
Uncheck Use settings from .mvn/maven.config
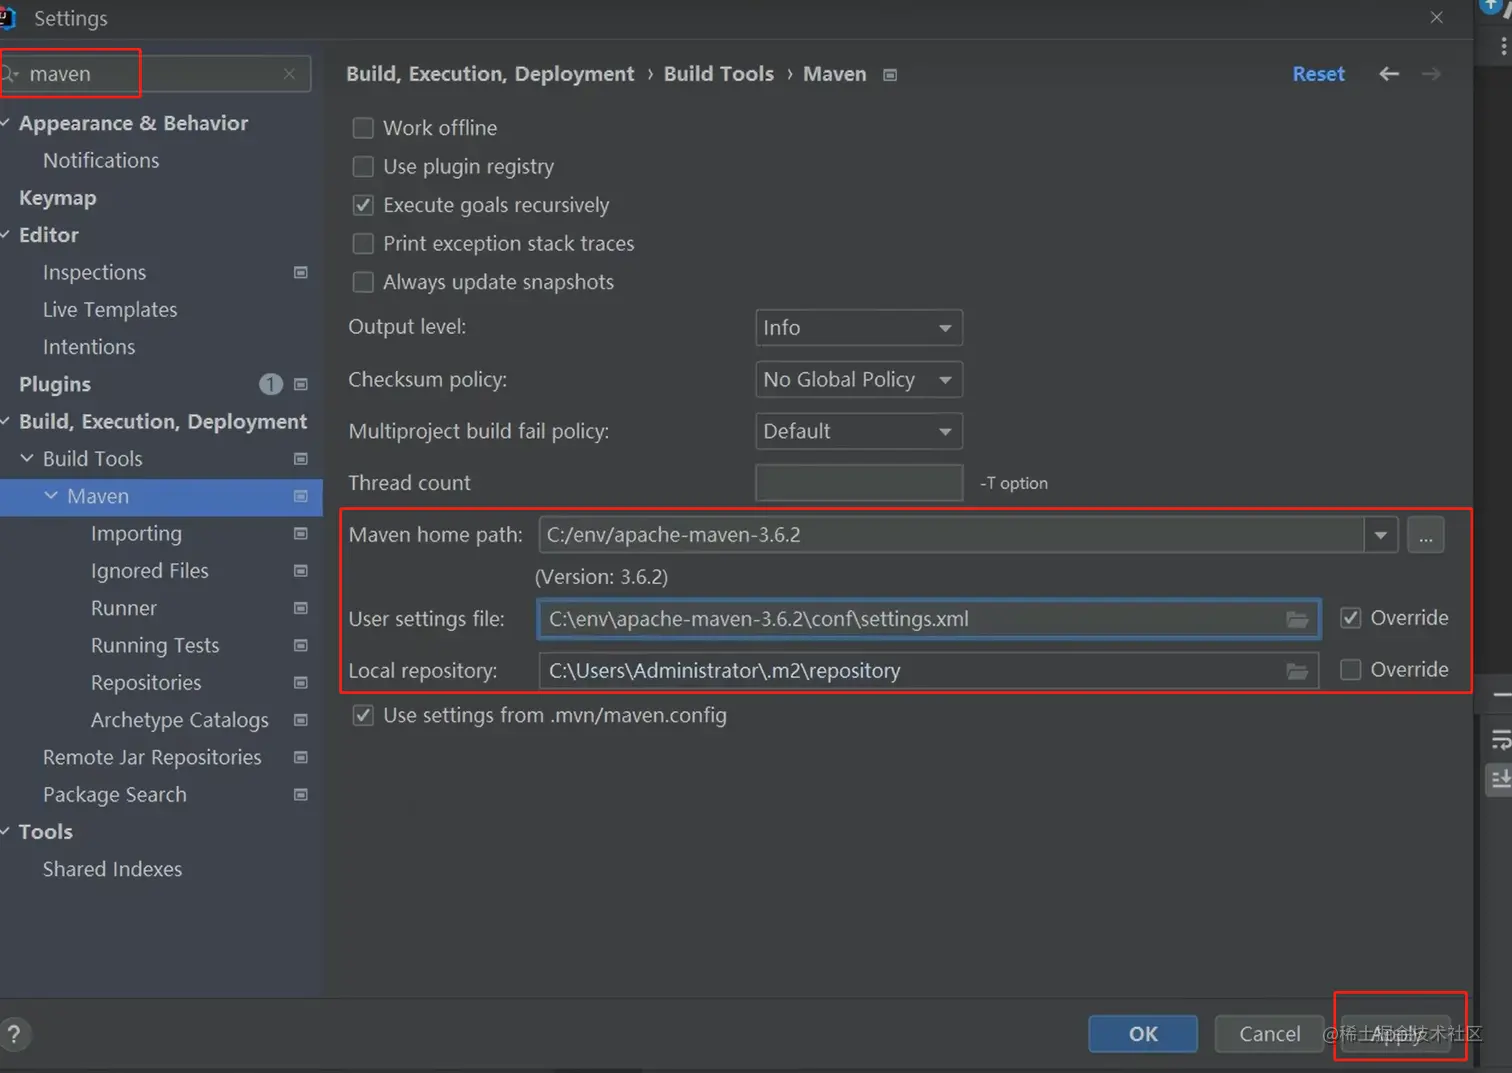[363, 716]
